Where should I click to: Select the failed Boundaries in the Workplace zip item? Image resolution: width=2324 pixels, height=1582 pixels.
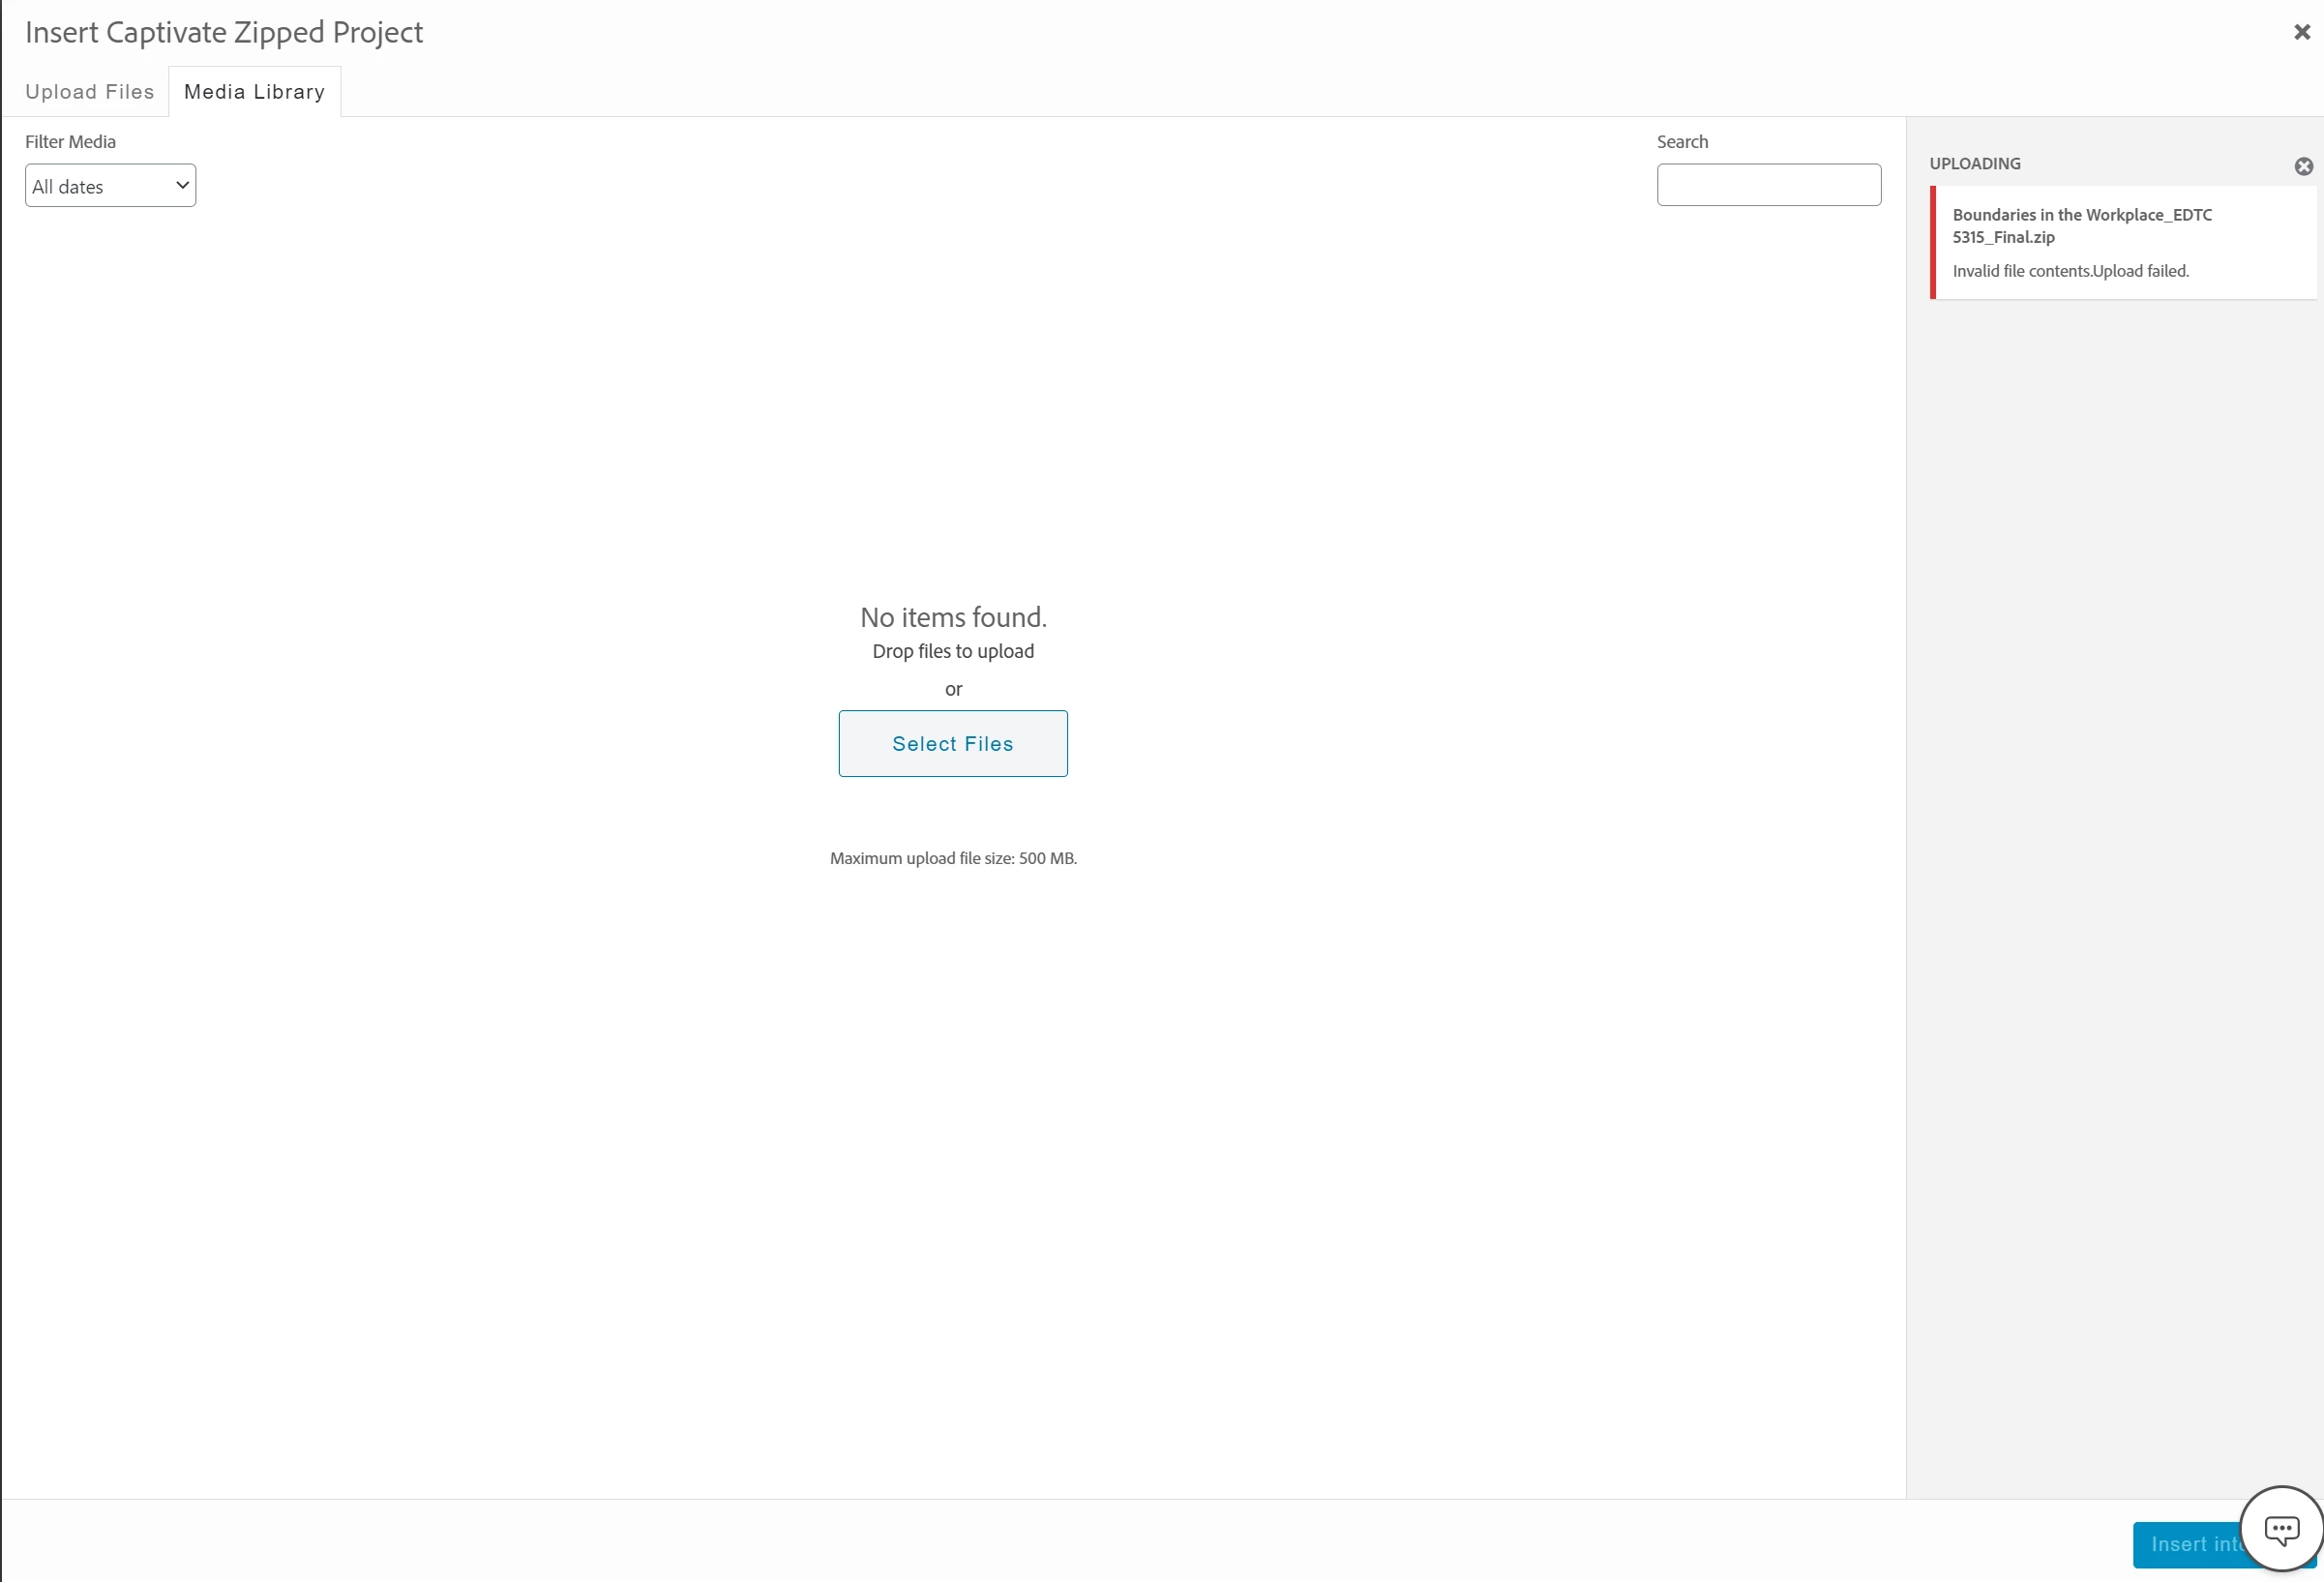tap(2081, 226)
